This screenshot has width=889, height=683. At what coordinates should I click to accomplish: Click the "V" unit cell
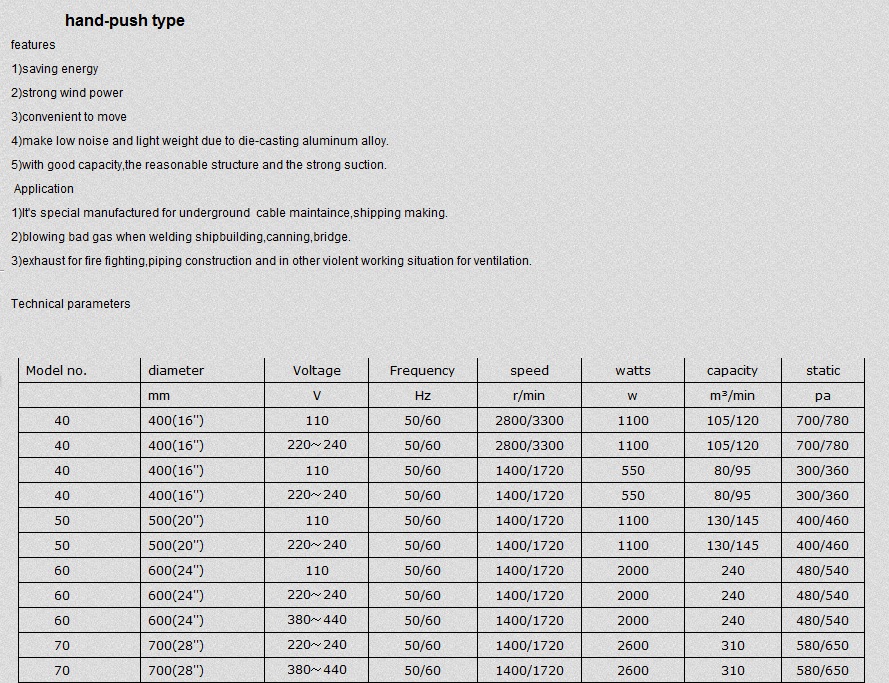click(x=316, y=396)
